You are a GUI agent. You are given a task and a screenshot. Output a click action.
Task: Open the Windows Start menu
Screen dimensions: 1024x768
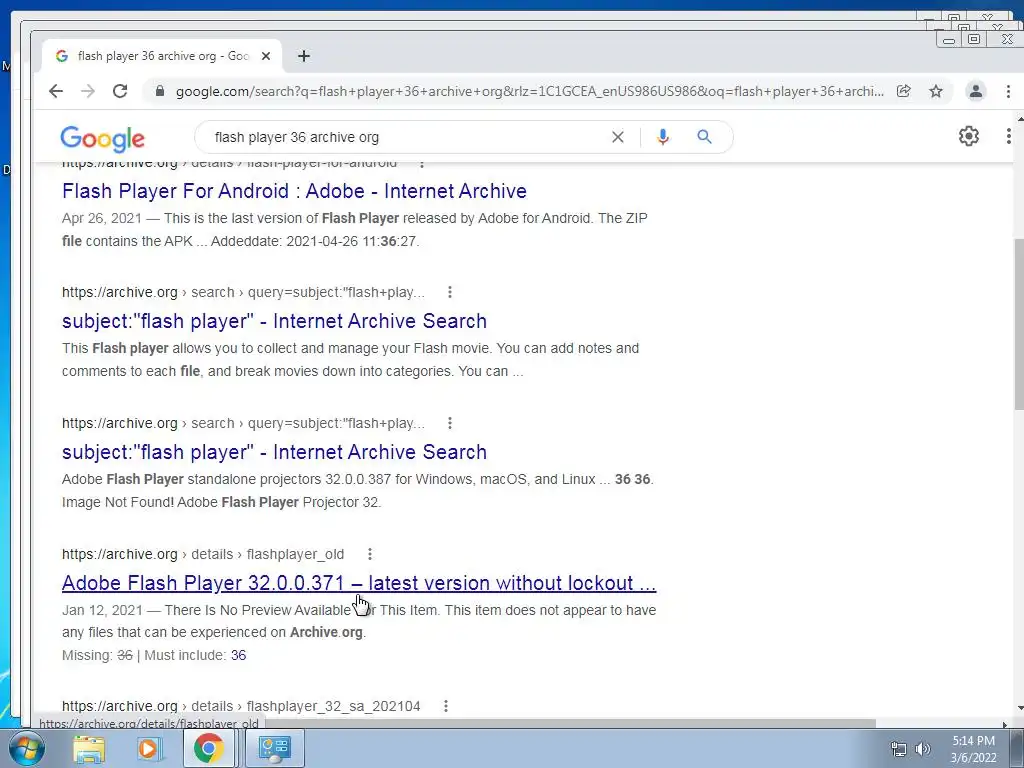point(26,748)
